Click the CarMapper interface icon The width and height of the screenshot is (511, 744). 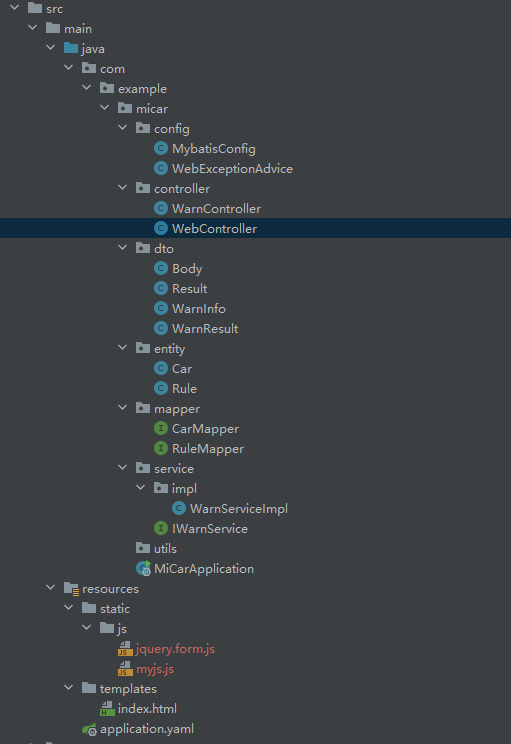tap(161, 428)
